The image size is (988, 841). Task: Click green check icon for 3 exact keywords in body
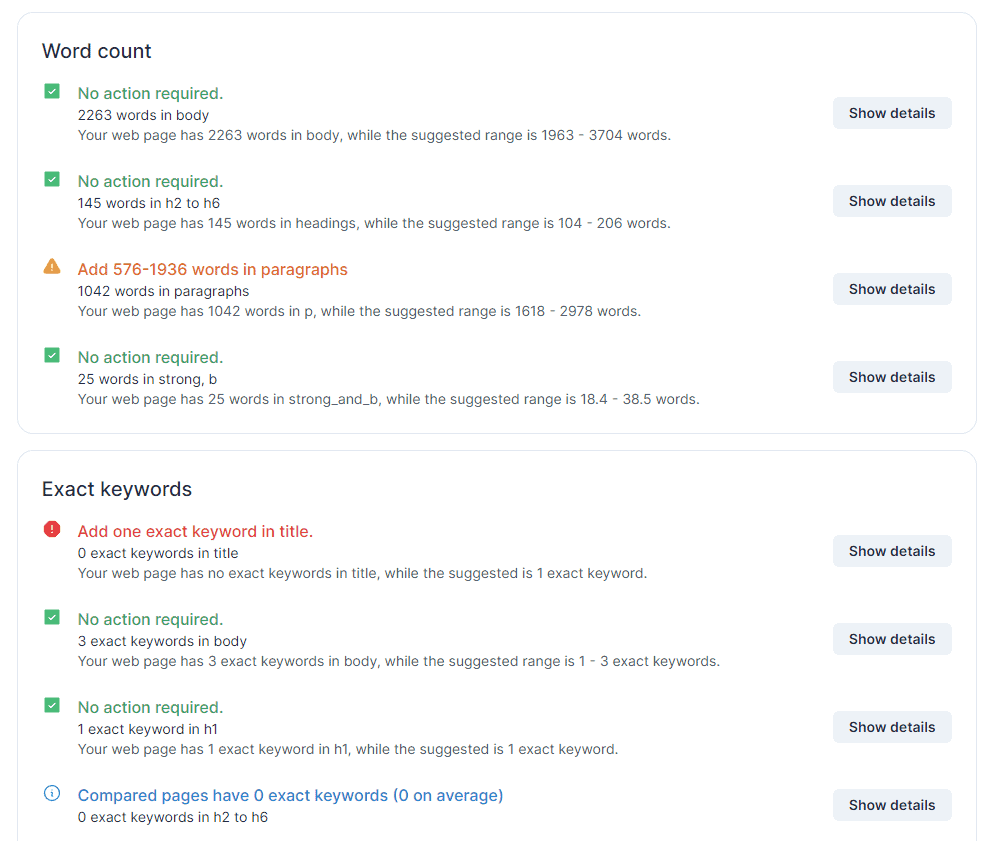pos(52,617)
